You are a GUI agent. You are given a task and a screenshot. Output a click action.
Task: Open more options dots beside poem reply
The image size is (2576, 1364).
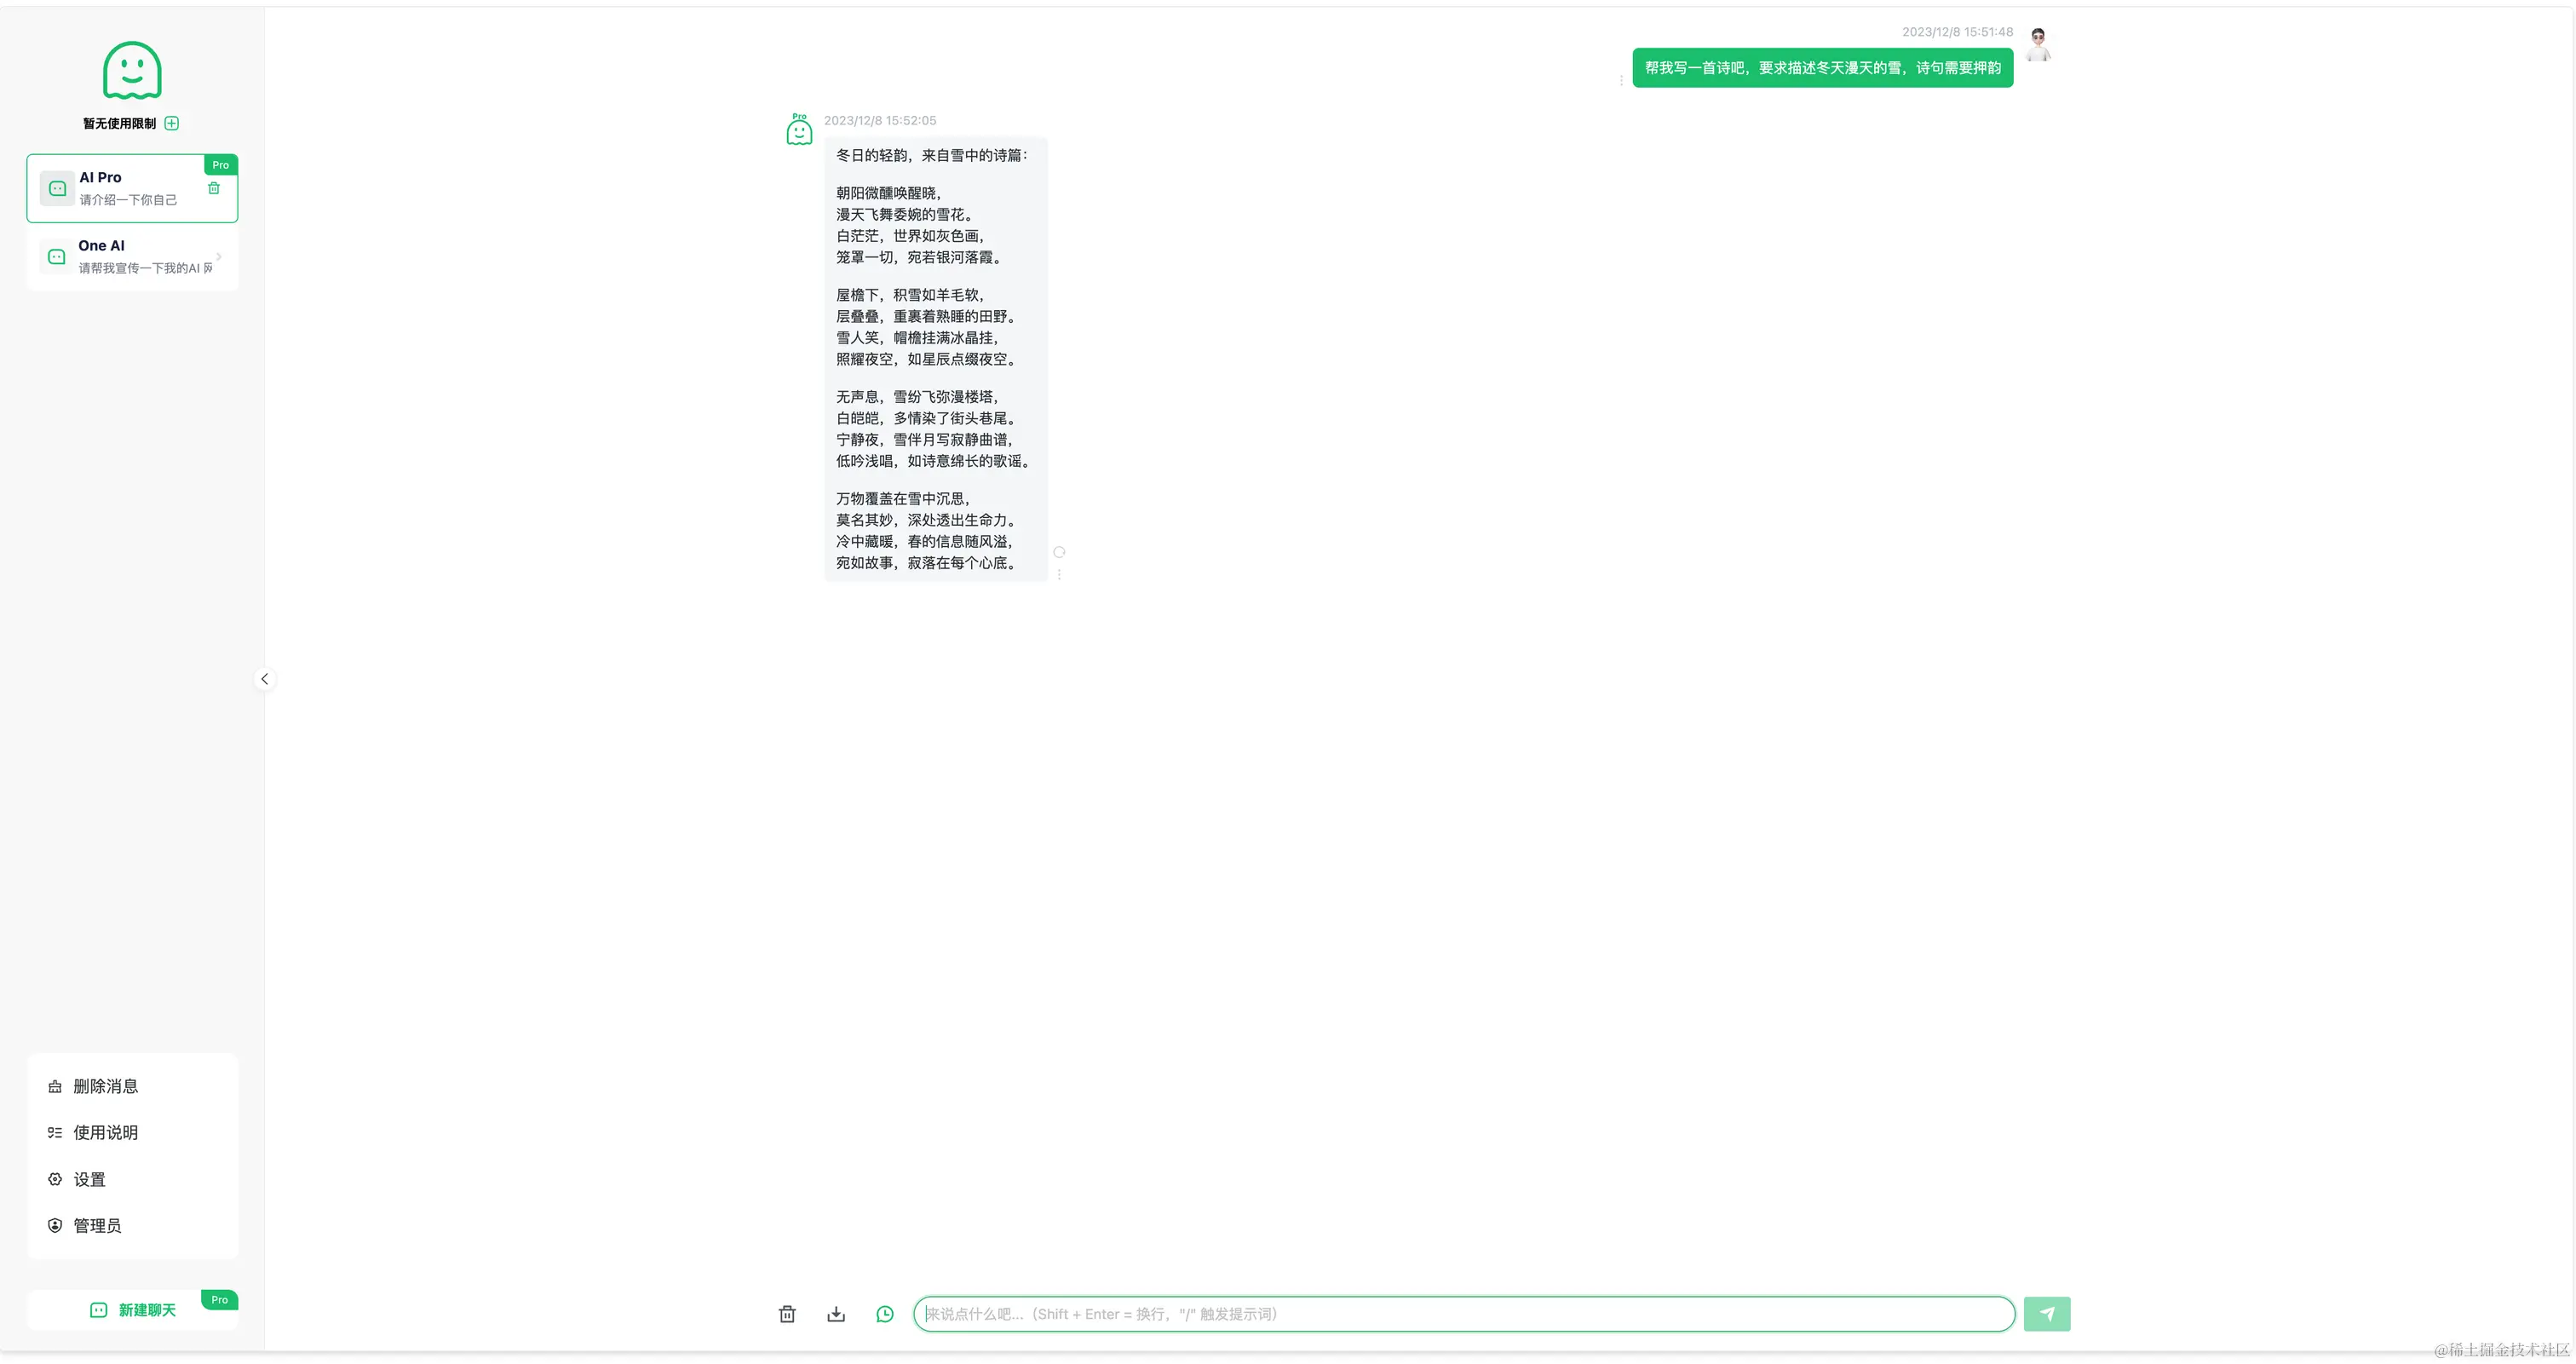(1059, 575)
